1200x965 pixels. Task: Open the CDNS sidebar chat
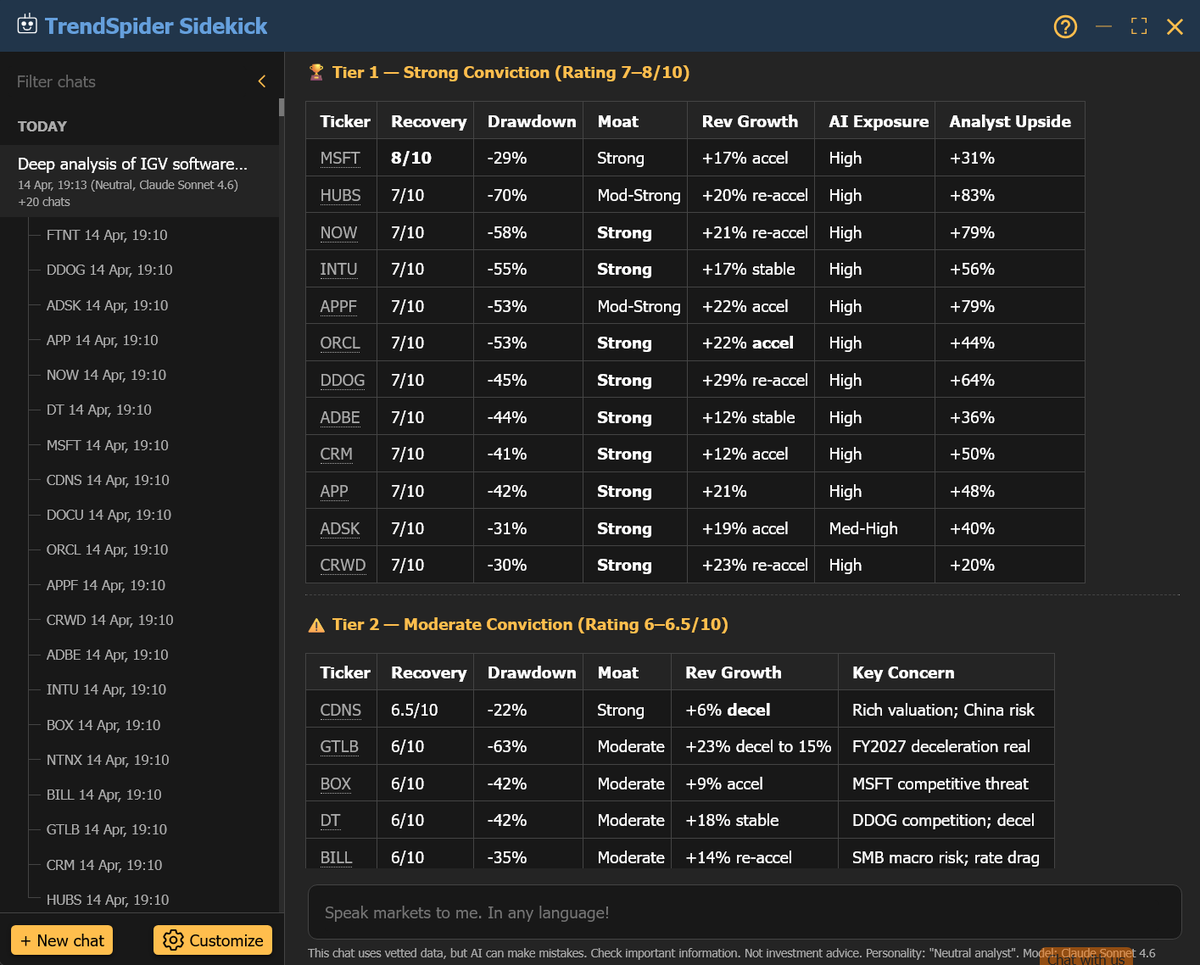tap(106, 480)
